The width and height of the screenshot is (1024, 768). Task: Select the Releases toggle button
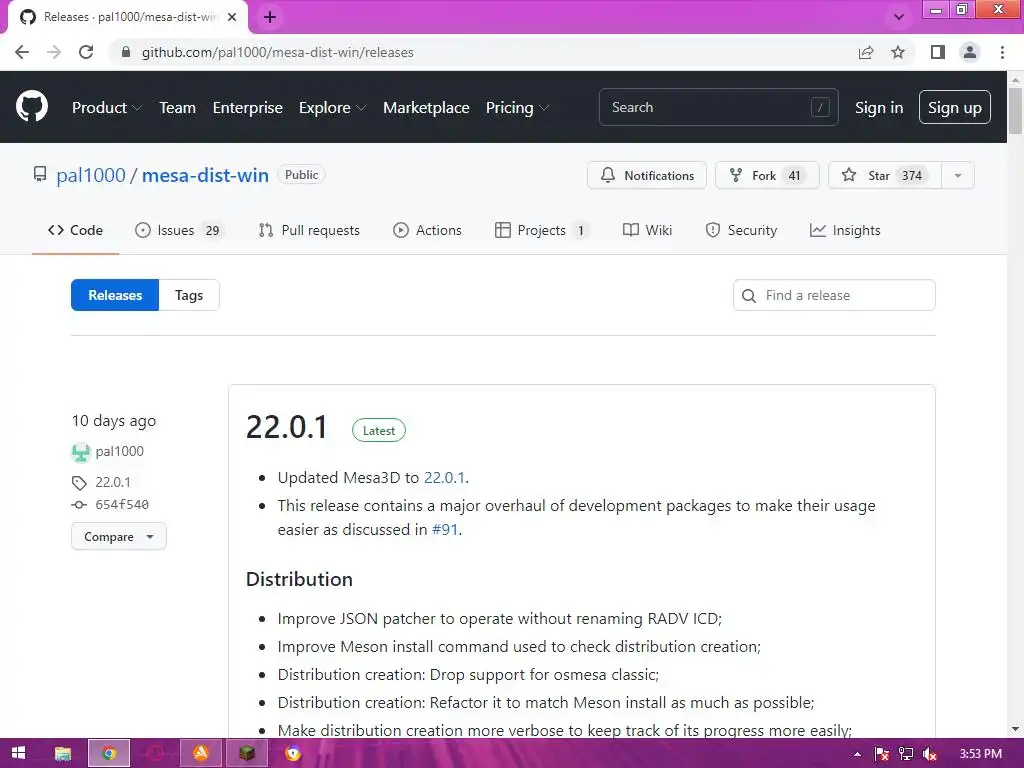click(115, 295)
